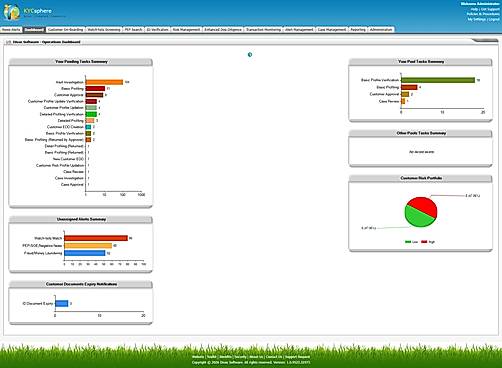
Task: Click the 'Case Review' label in pending tasks
Action: click(73, 172)
